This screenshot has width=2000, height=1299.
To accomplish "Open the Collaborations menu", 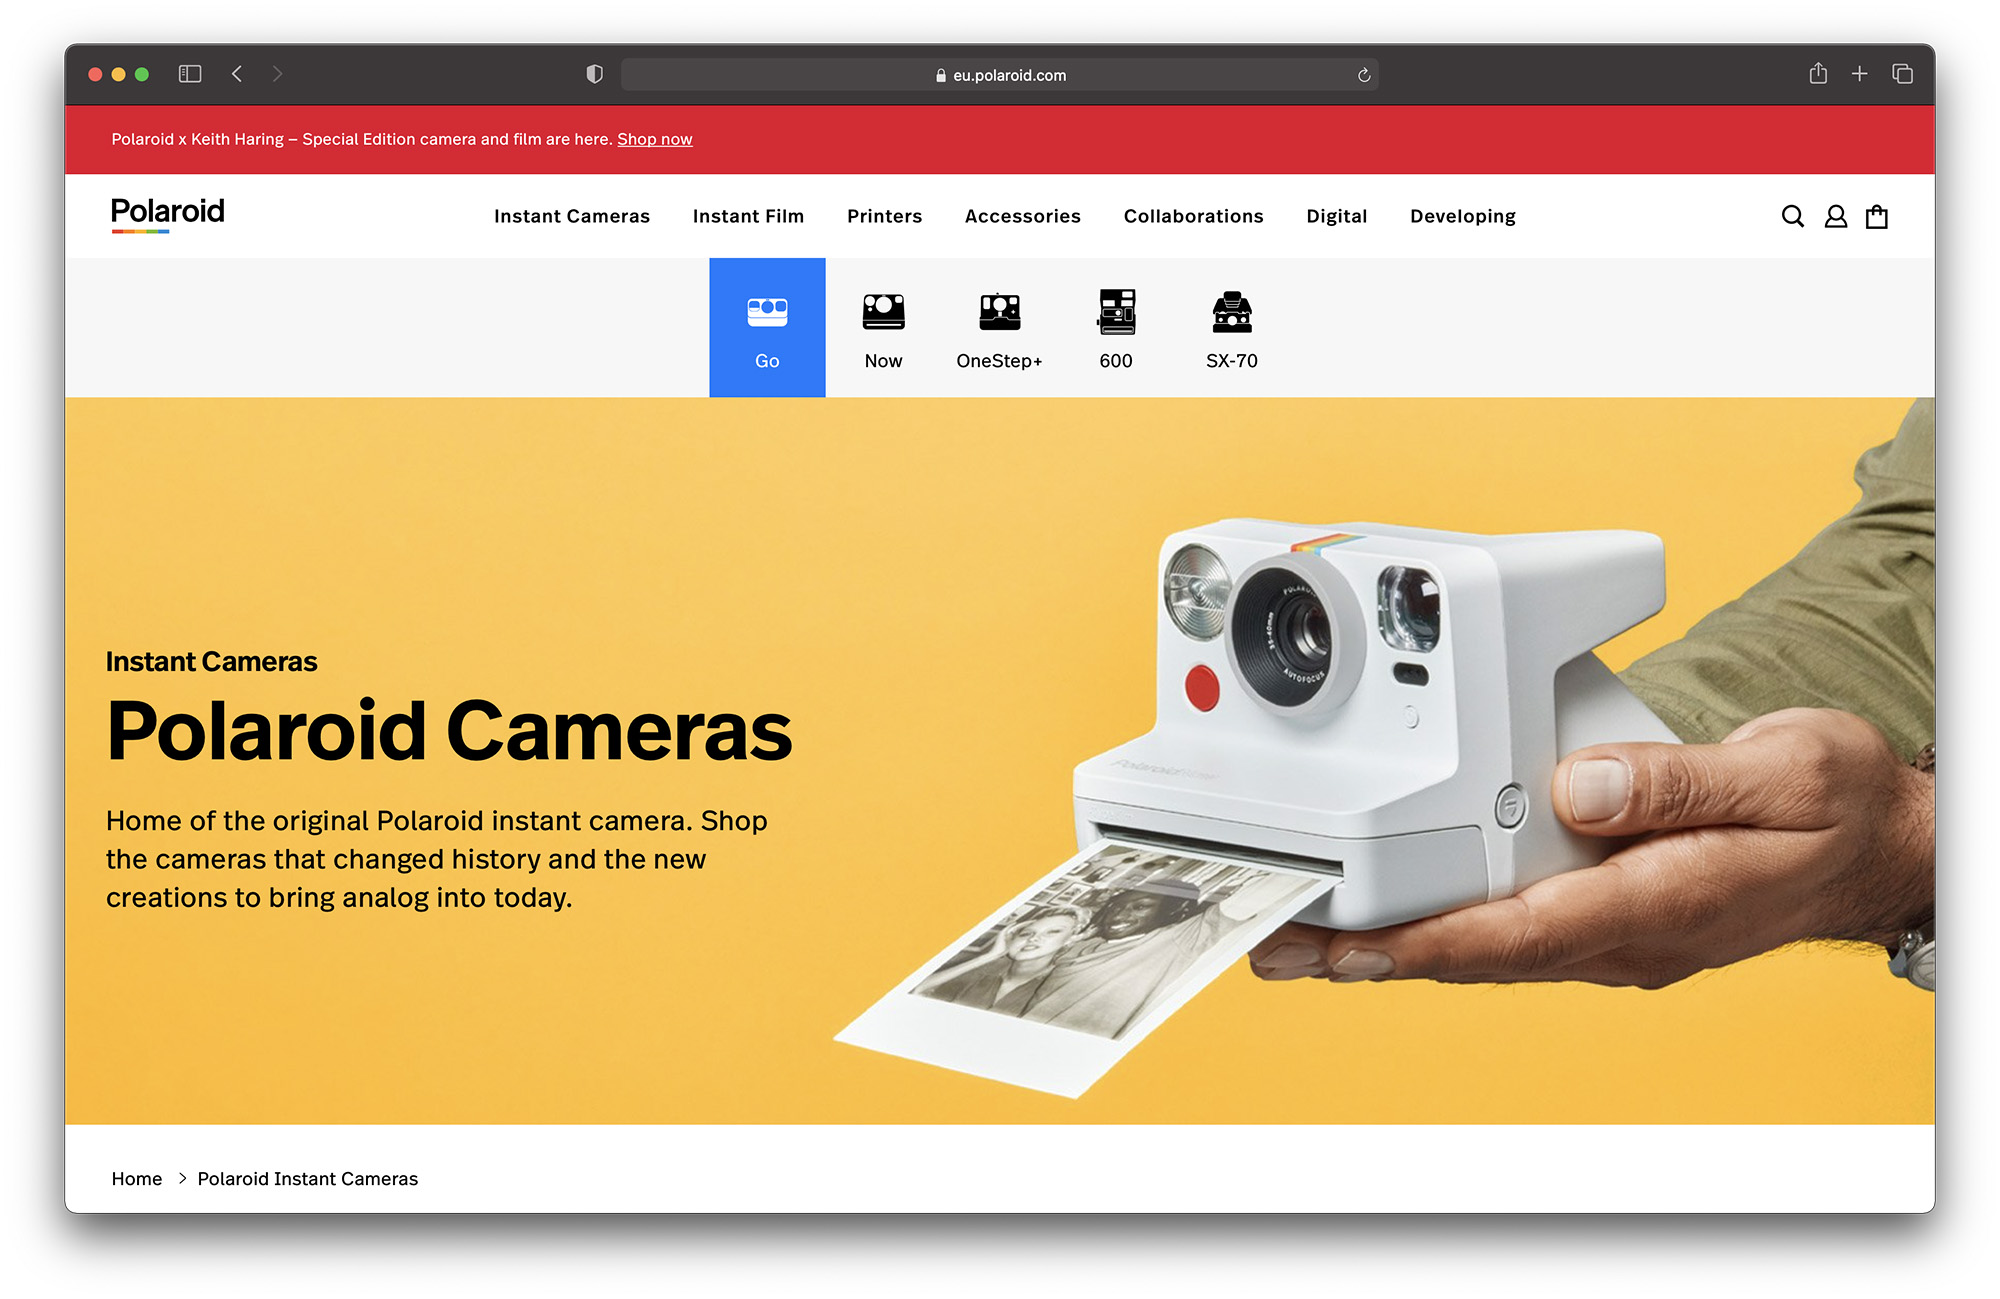I will pyautogui.click(x=1193, y=215).
